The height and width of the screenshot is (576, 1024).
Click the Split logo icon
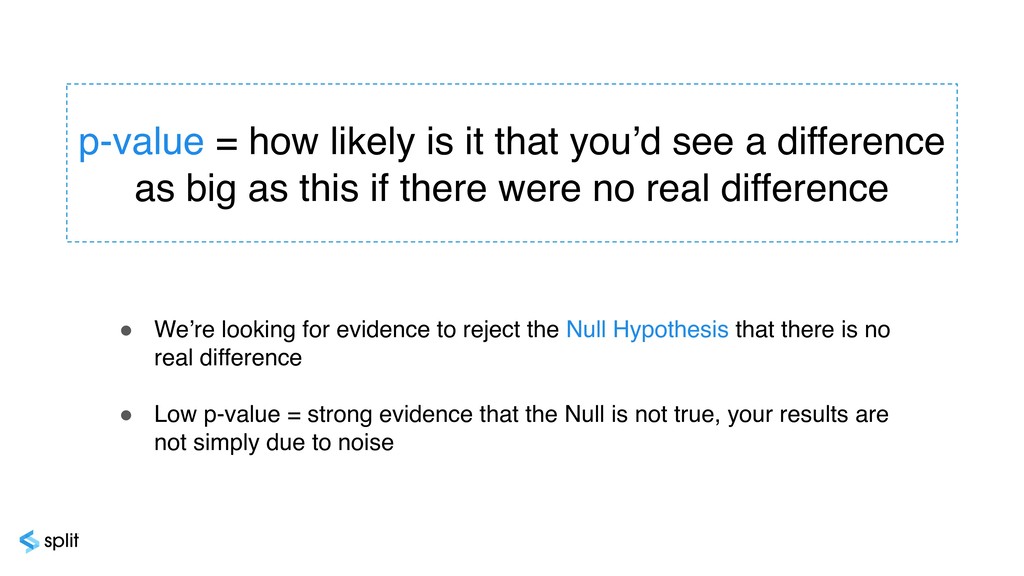point(29,541)
